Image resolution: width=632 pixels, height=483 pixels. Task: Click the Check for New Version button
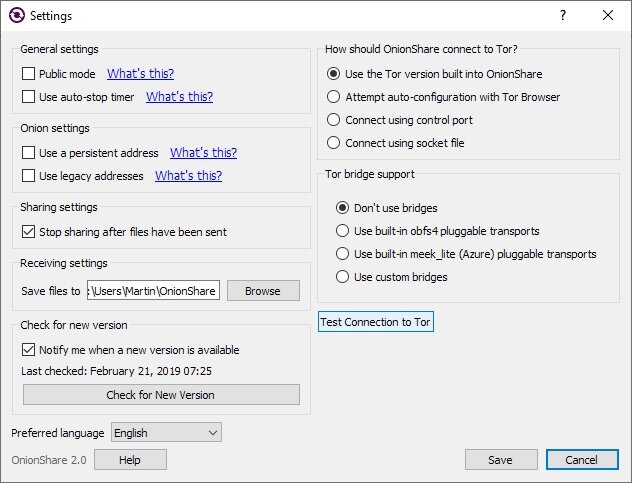161,395
